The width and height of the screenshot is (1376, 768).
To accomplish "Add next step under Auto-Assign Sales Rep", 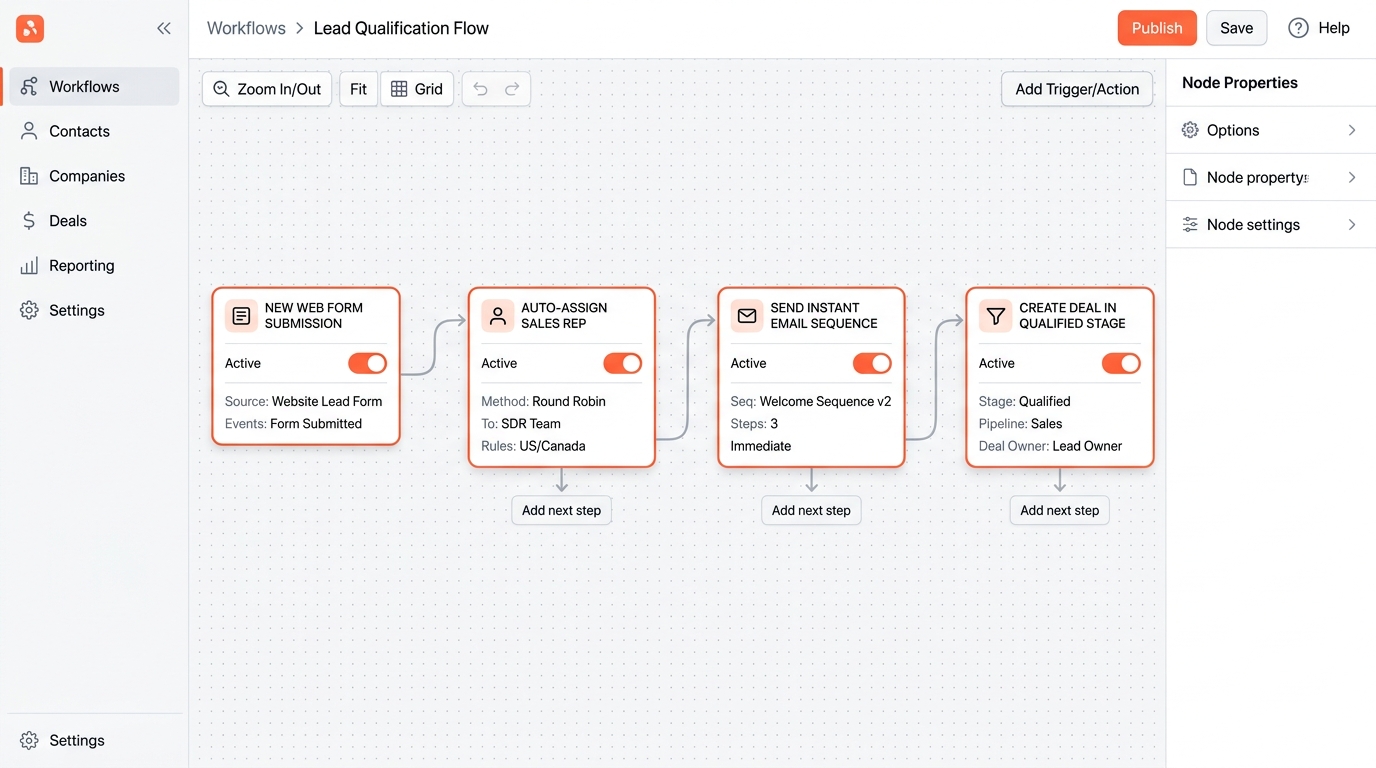I will (x=561, y=510).
